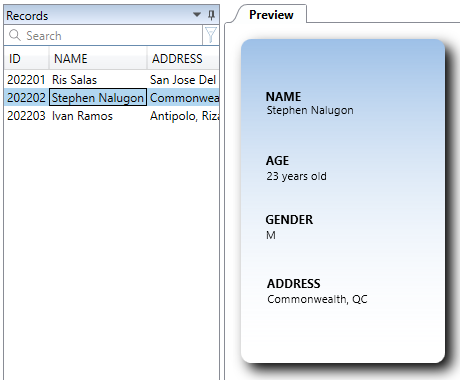Select the Ris Salas name cell

click(x=98, y=80)
